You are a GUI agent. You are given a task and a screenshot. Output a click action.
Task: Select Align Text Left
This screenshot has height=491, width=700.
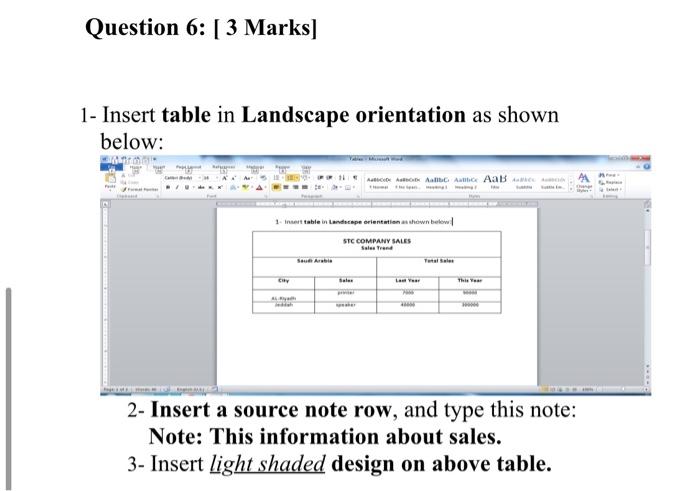[275, 187]
